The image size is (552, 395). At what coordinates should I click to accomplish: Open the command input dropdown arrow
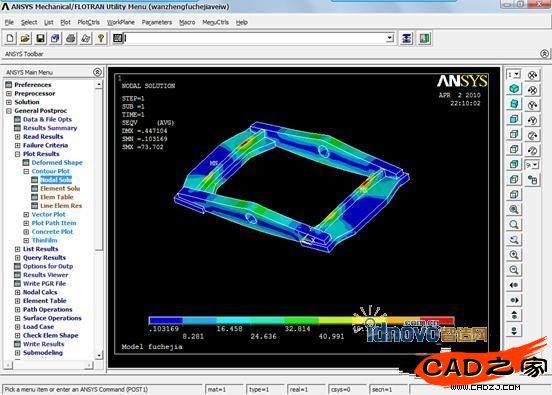coord(389,38)
